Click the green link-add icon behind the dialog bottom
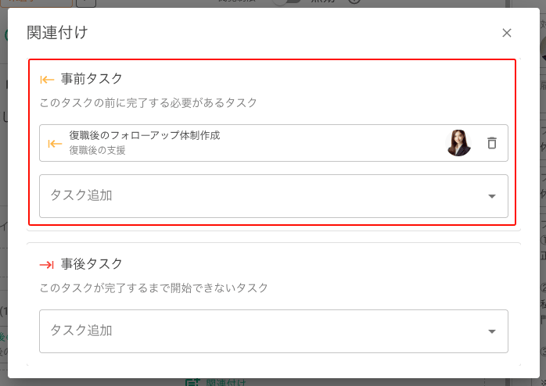The image size is (546, 386). point(193,382)
